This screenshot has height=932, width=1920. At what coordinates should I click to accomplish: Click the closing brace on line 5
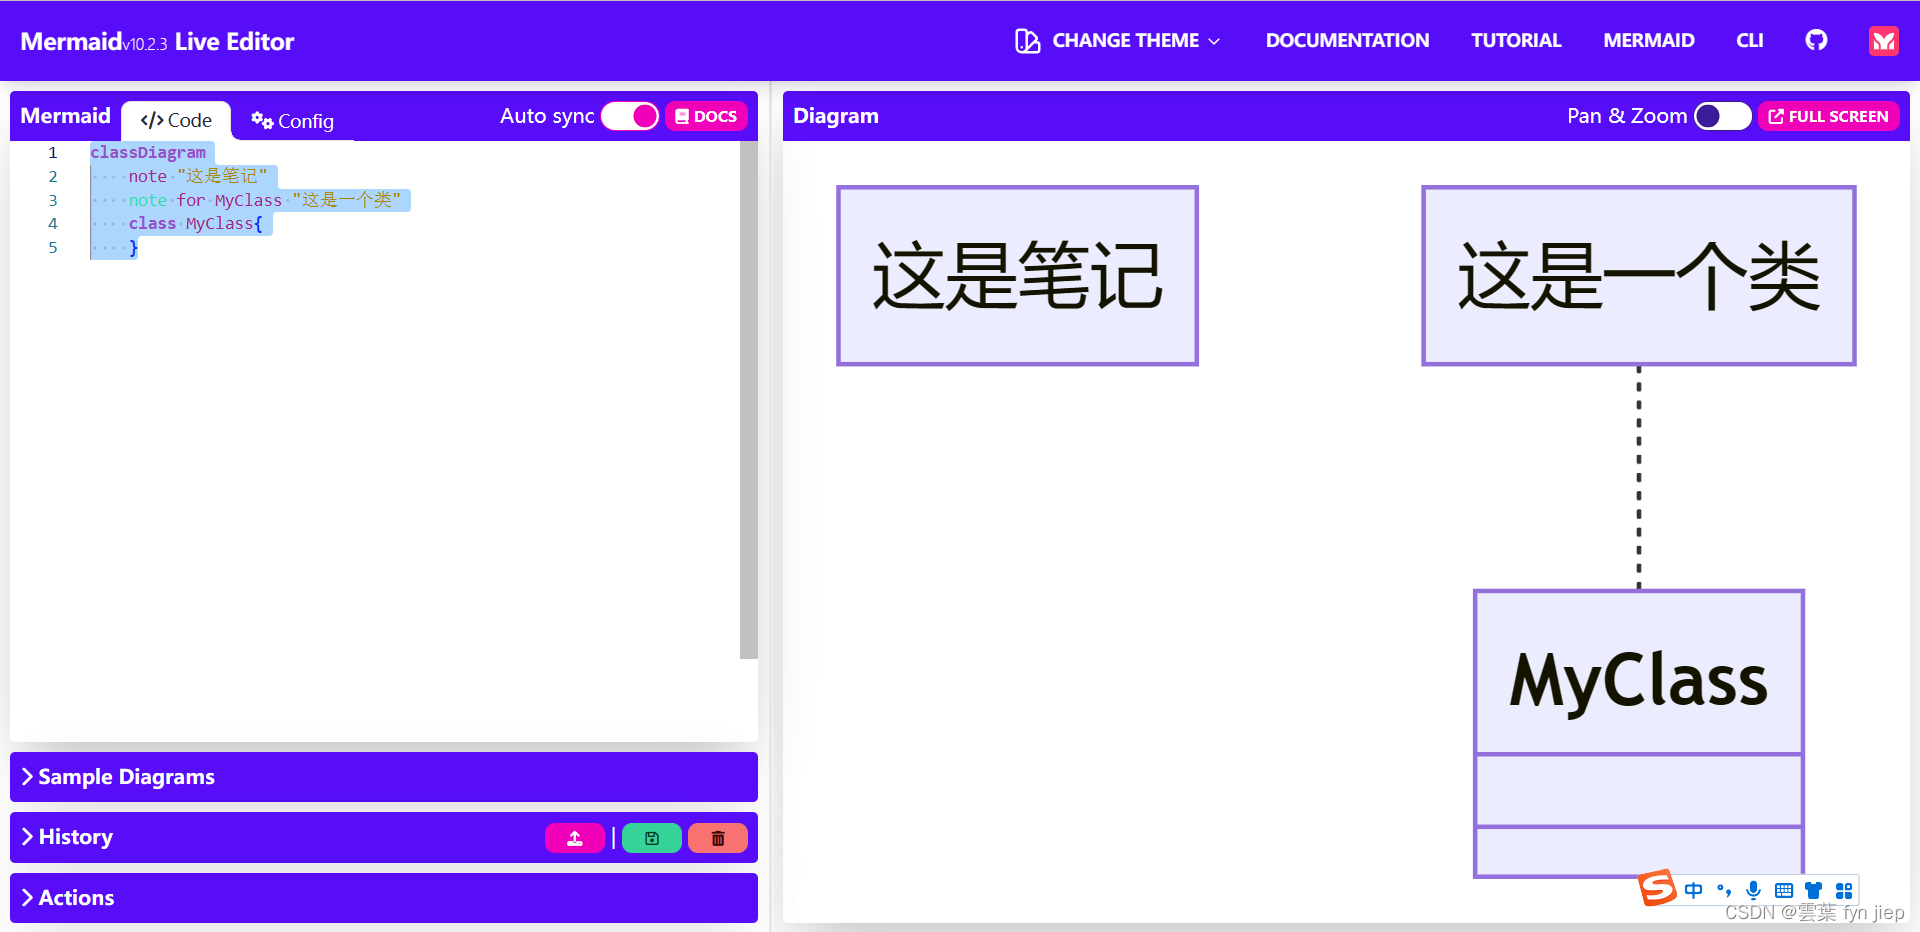pyautogui.click(x=133, y=247)
